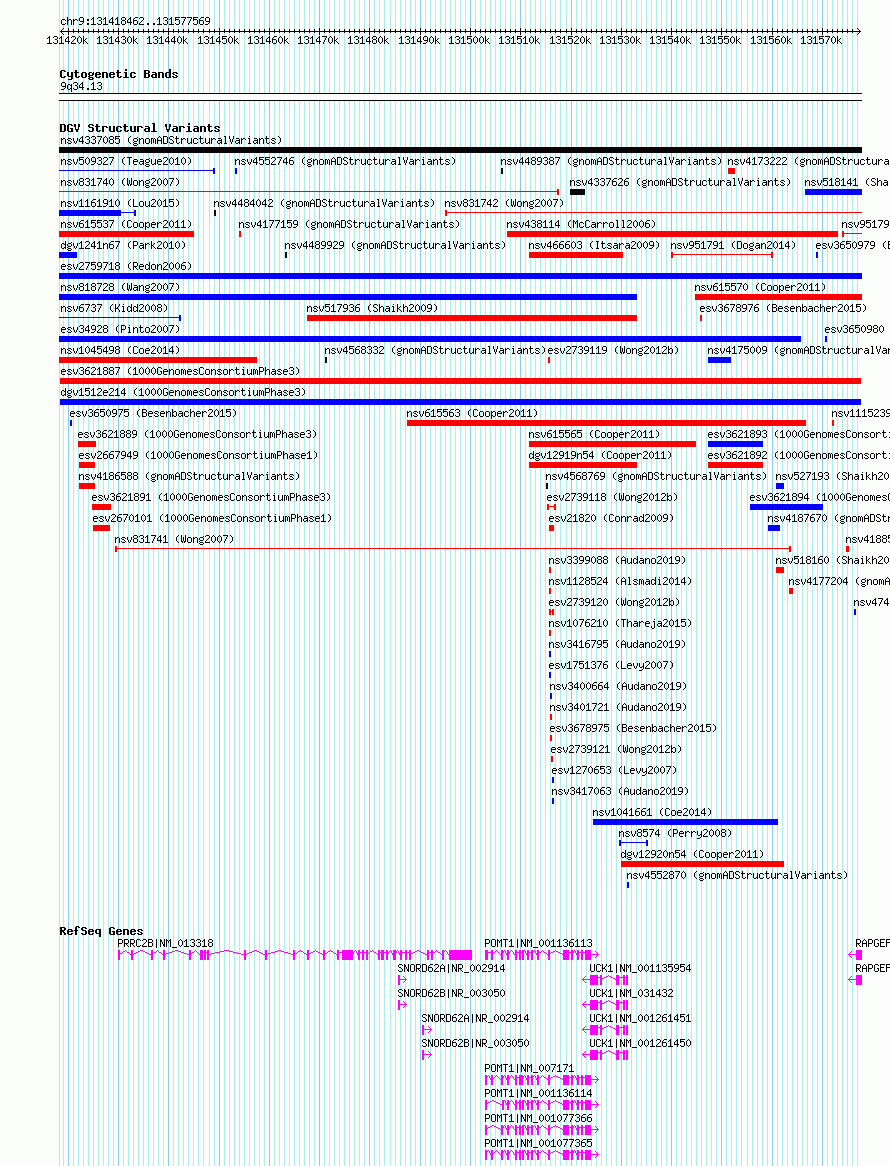Click the DGV Structural Variants track heading

(x=140, y=128)
